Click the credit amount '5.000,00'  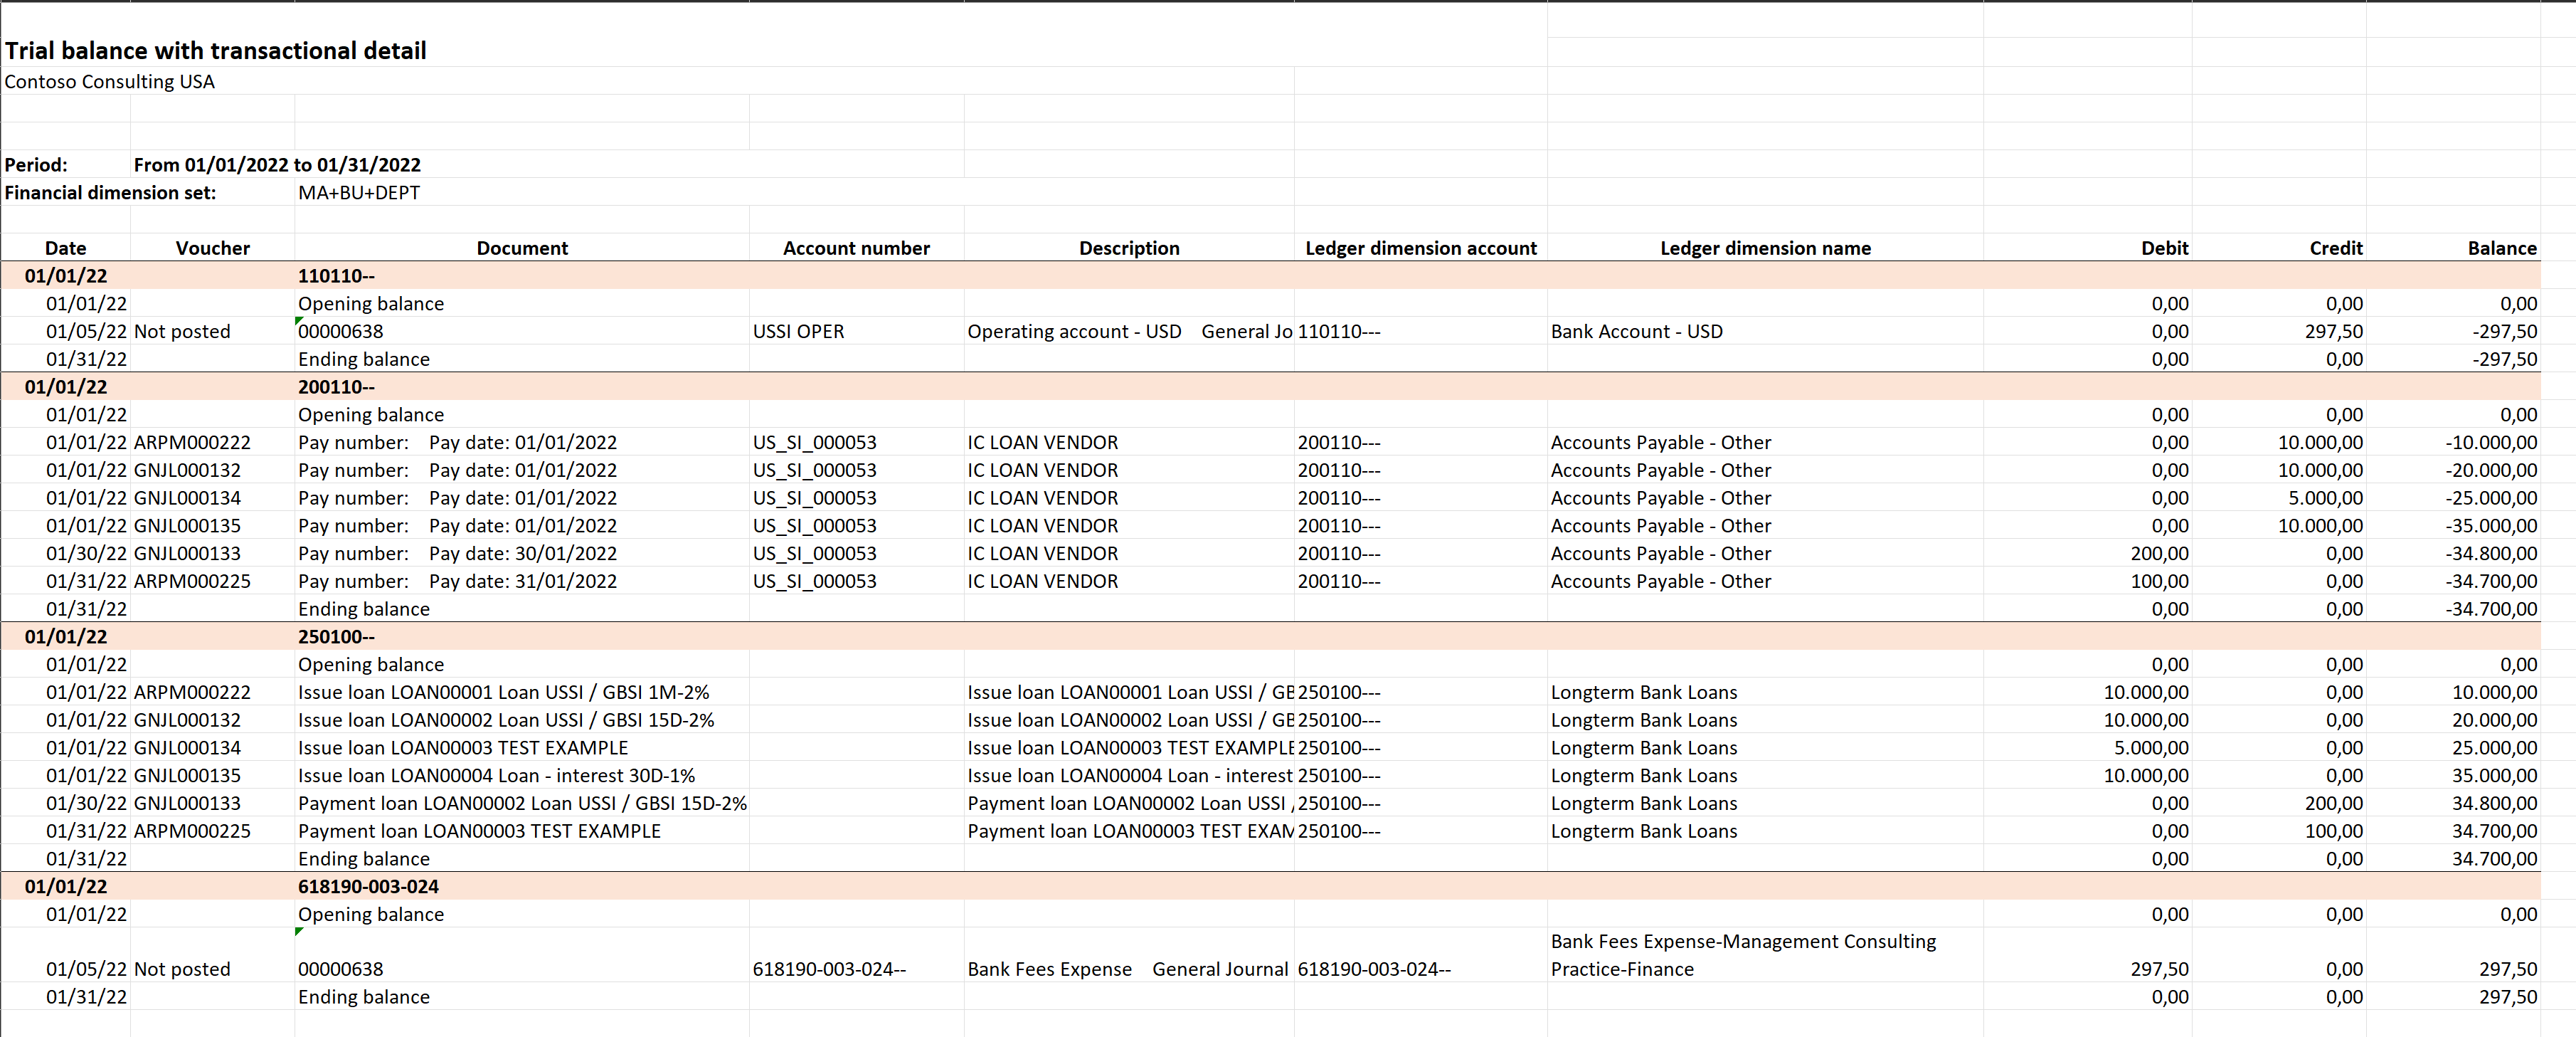coord(2325,498)
